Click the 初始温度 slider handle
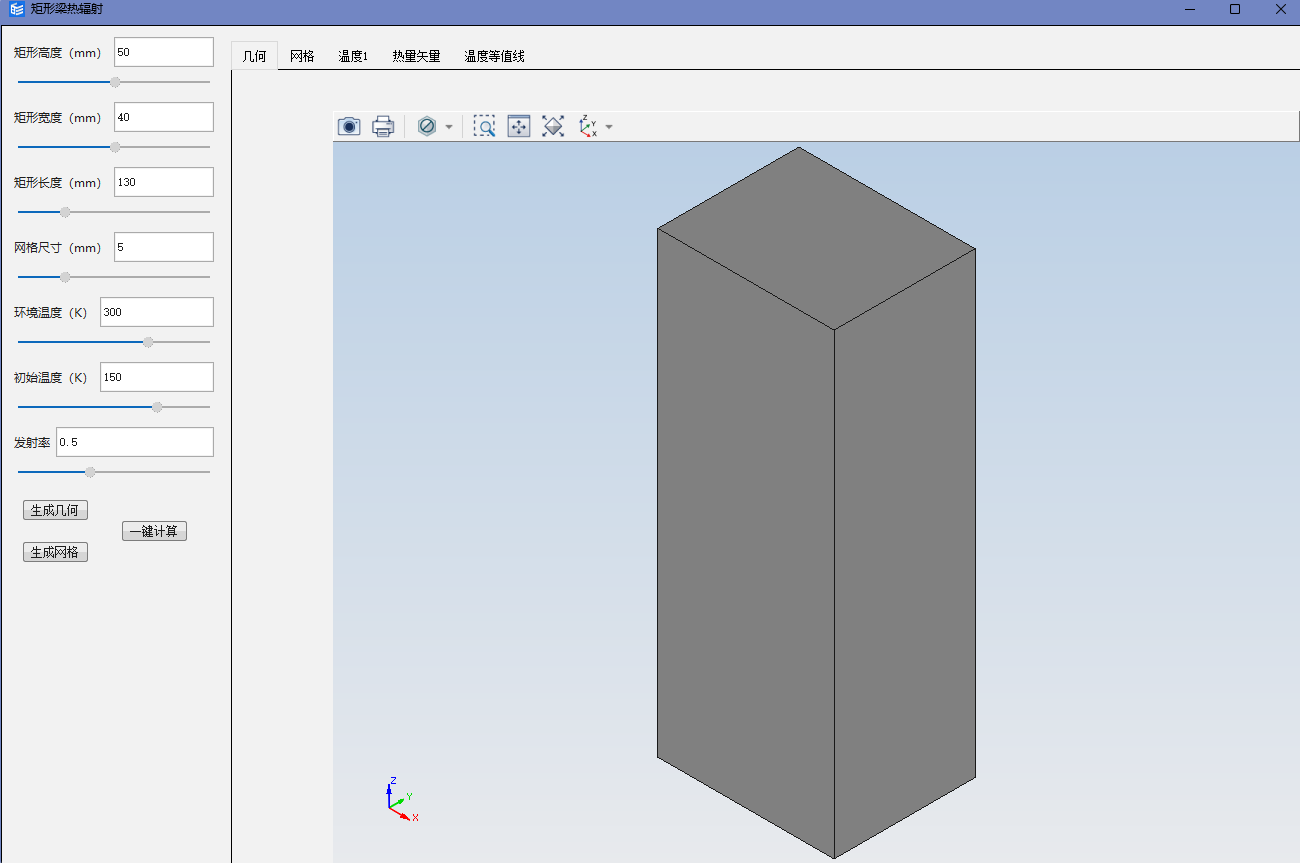The width and height of the screenshot is (1300, 863). pos(157,407)
